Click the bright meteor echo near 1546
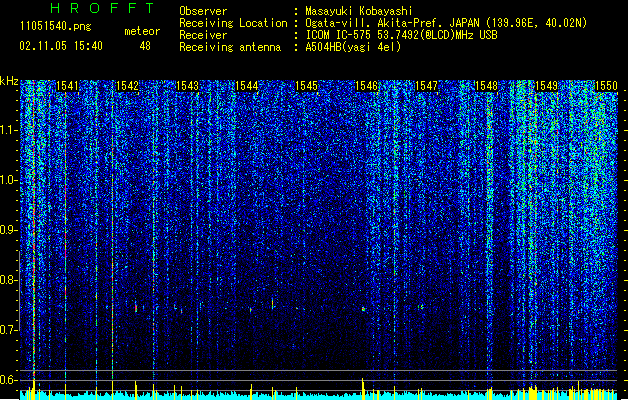The width and height of the screenshot is (629, 400). pos(363,309)
